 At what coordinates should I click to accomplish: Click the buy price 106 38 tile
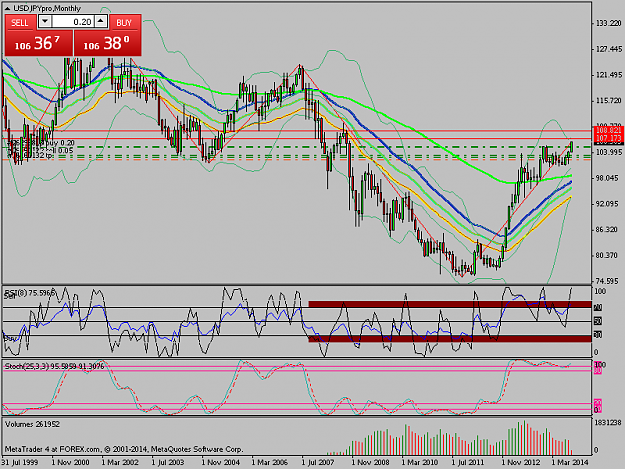click(108, 43)
